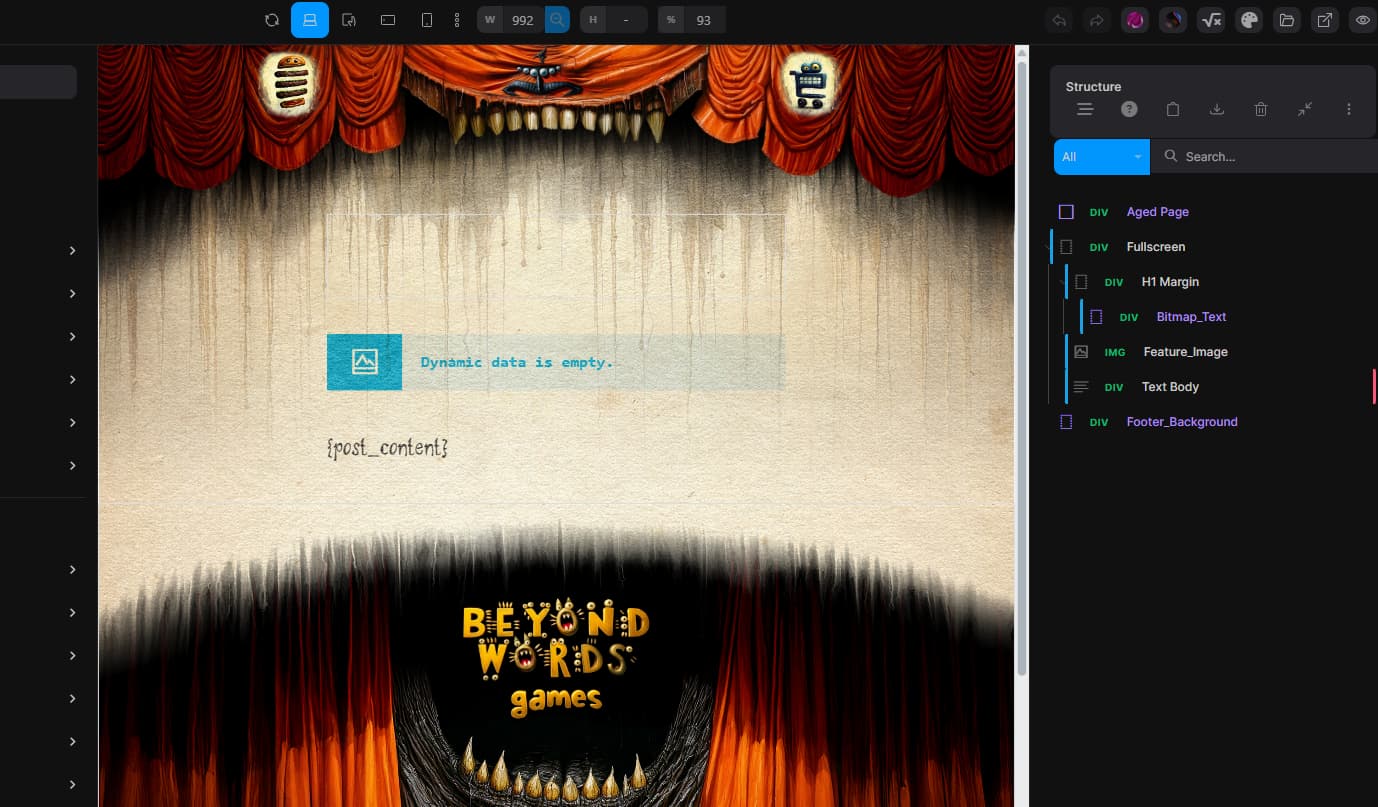Open the All filter dropdown
Viewport: 1378px width, 807px height.
click(x=1102, y=157)
